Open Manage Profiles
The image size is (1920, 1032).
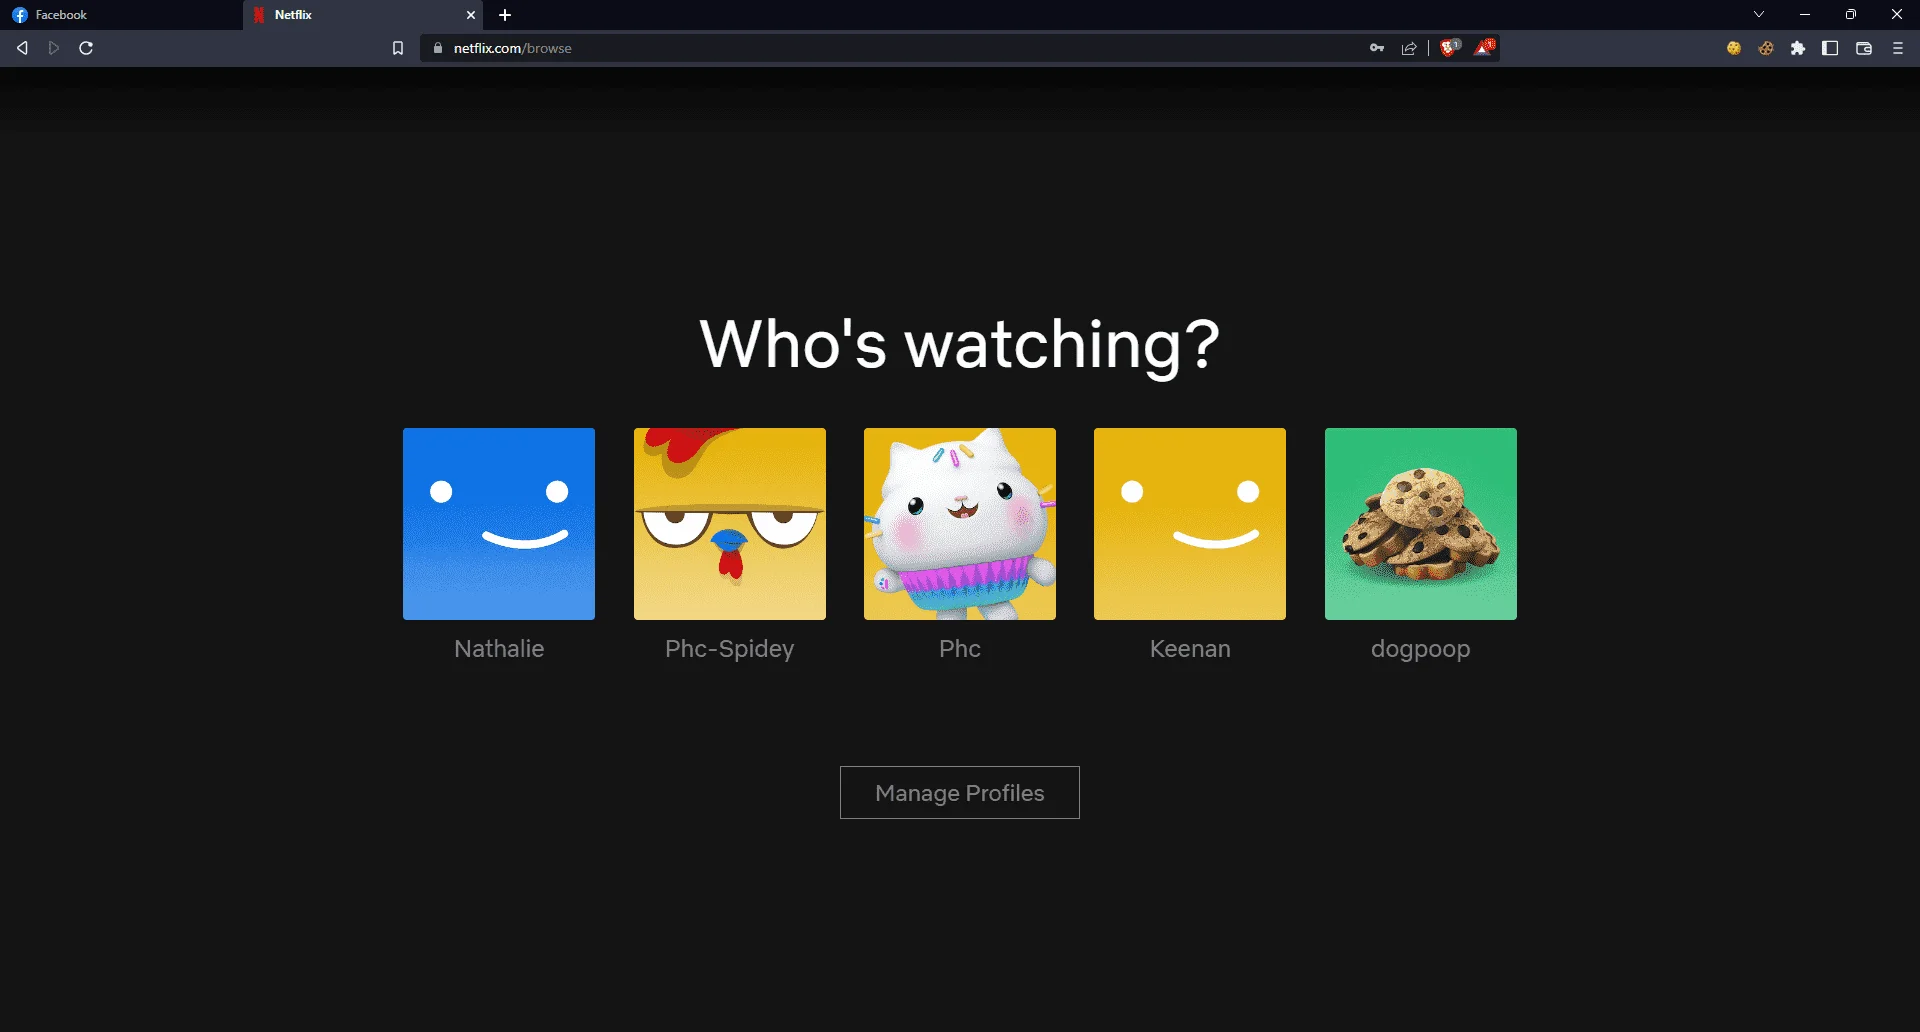[x=960, y=793]
